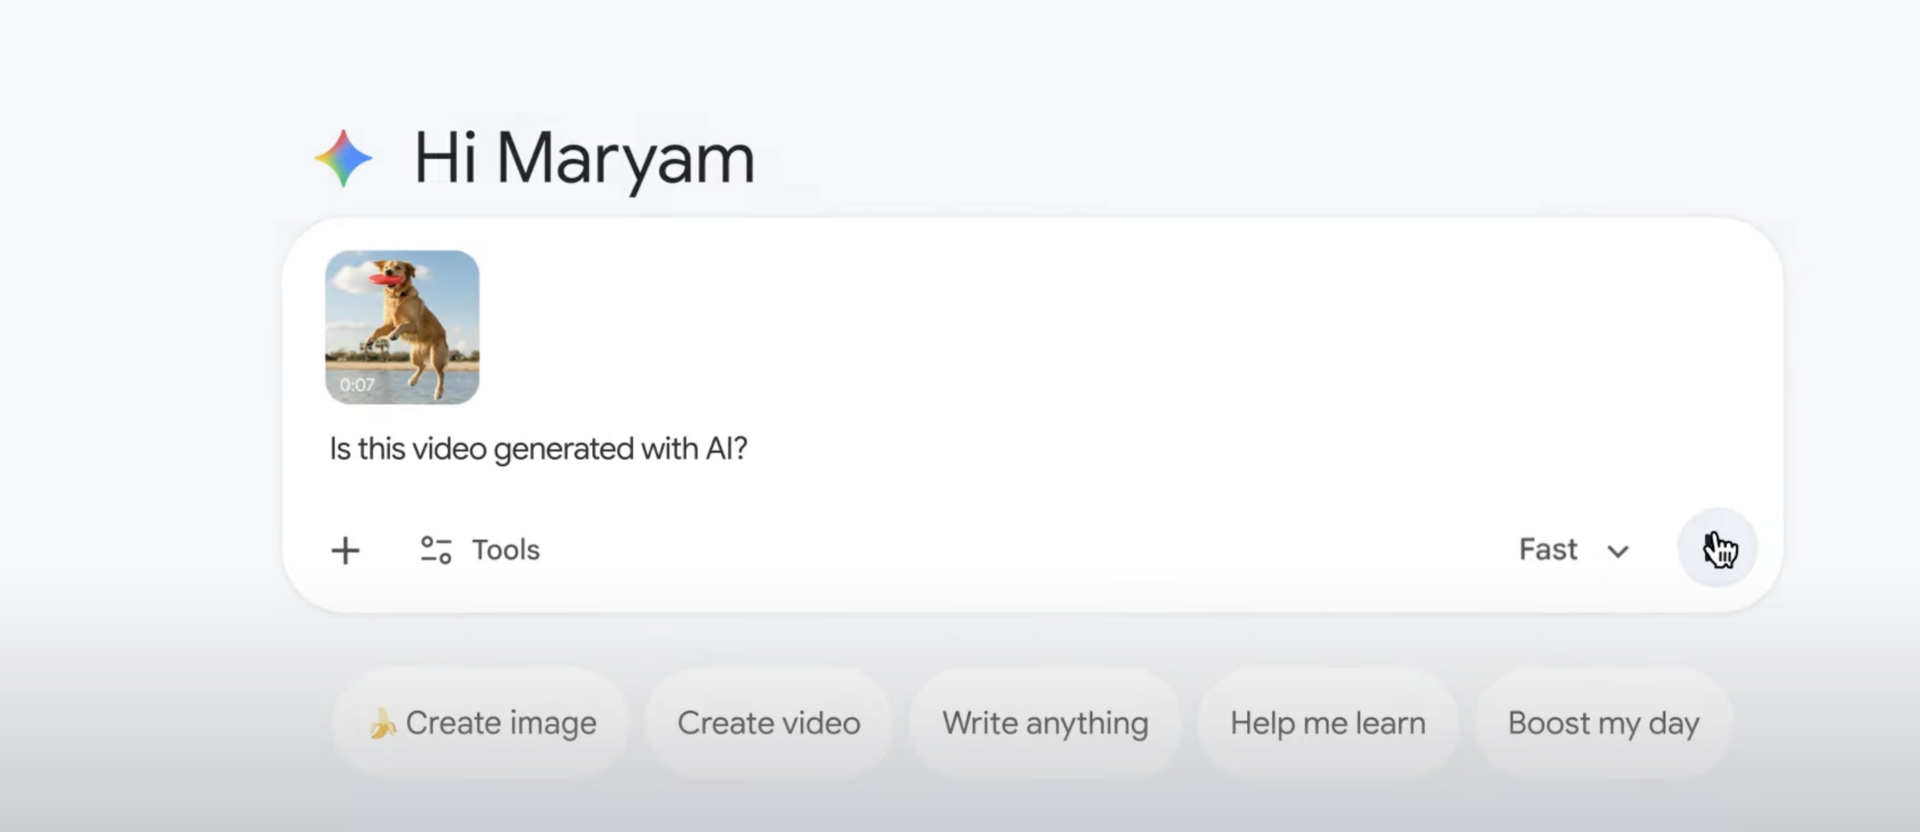
Task: Open model options via Fast label
Action: pyautogui.click(x=1547, y=549)
